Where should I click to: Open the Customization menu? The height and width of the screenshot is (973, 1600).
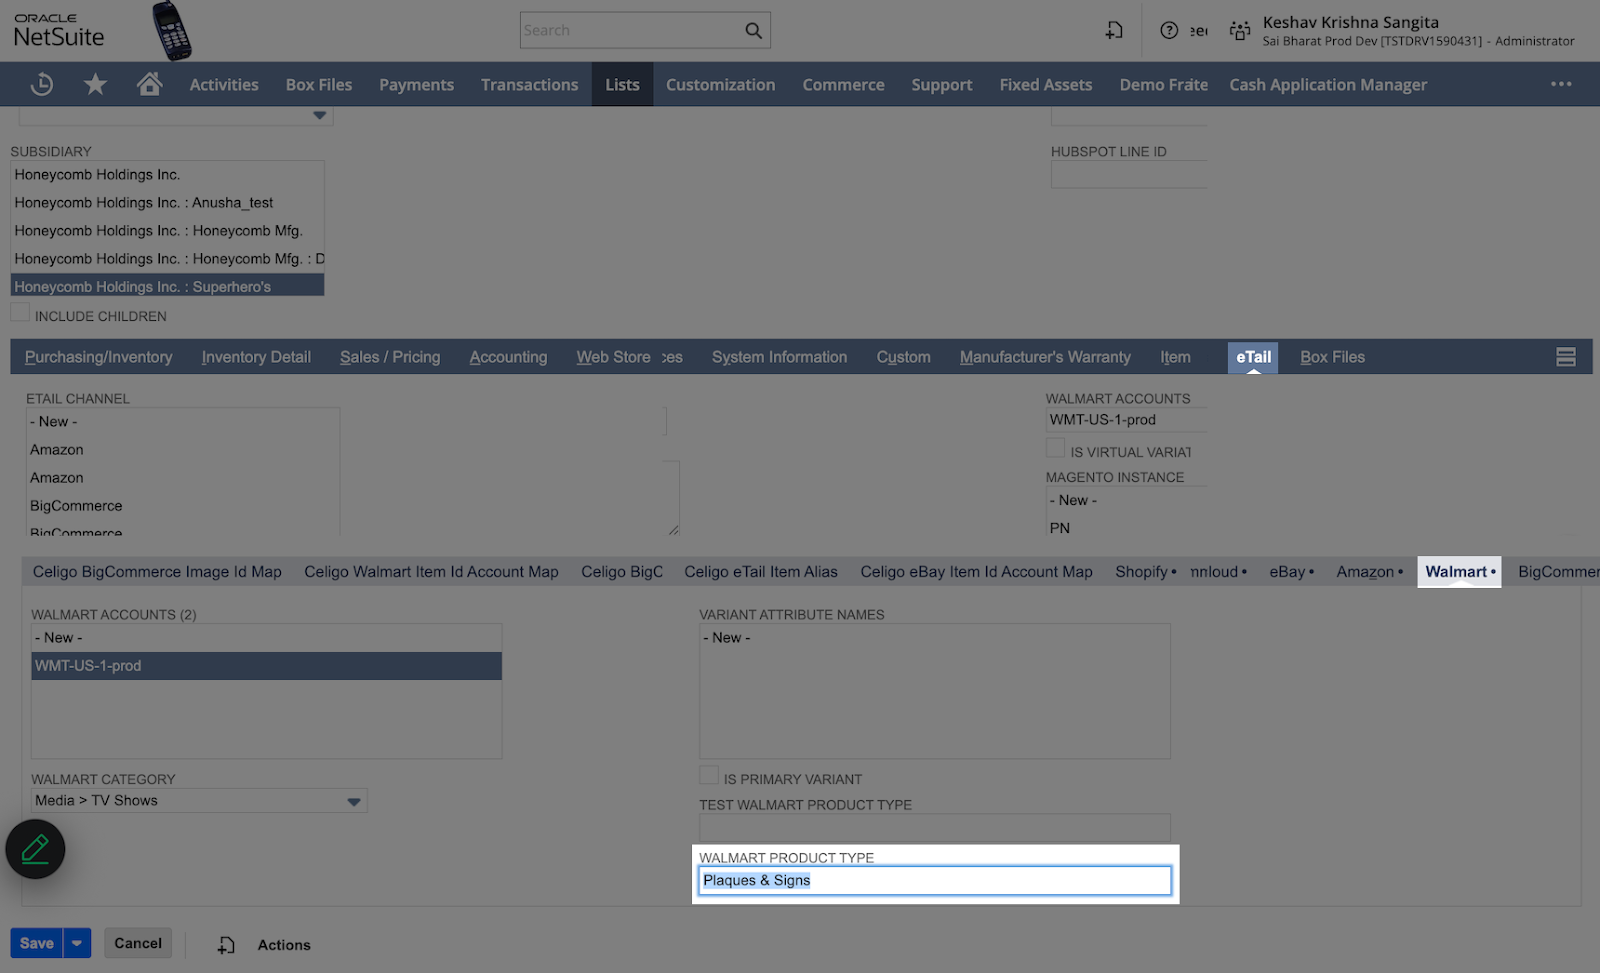pos(720,85)
